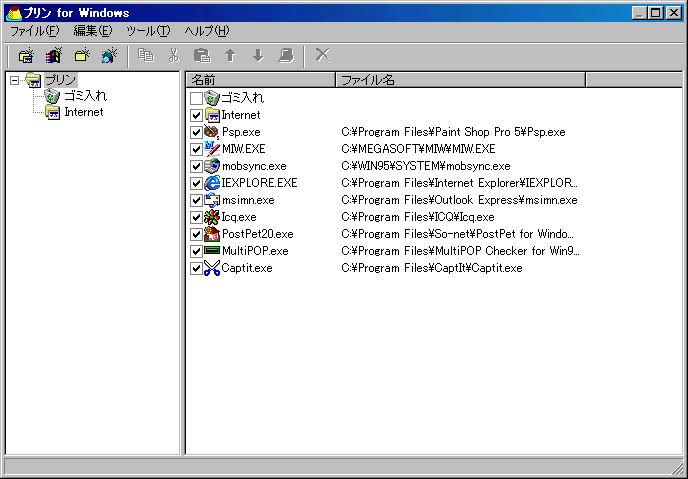Click the Copy toolbar icon
688x479 pixels.
point(146,56)
